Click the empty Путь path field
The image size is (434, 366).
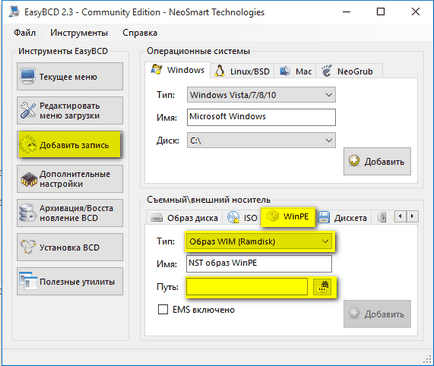pyautogui.click(x=247, y=287)
